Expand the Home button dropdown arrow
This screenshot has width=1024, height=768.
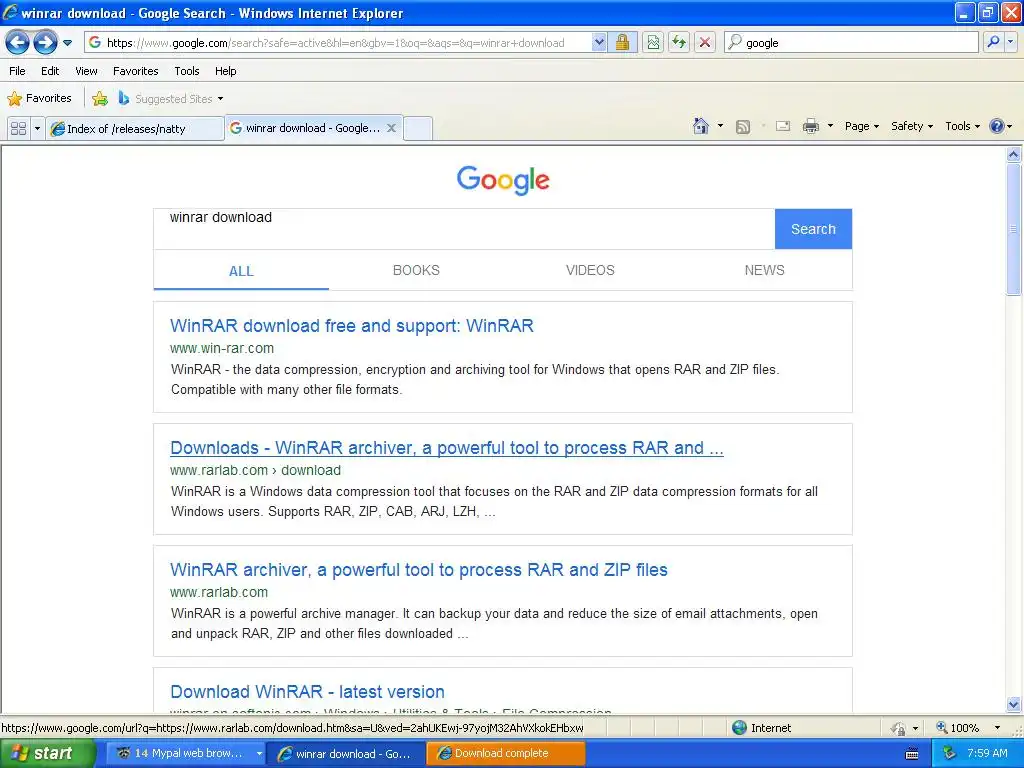[x=720, y=126]
